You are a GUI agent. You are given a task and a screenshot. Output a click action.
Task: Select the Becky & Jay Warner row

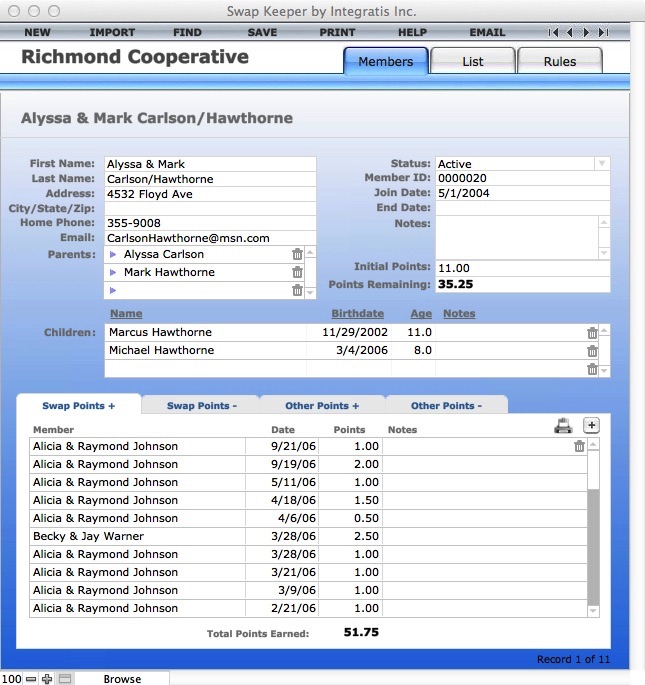[x=308, y=536]
